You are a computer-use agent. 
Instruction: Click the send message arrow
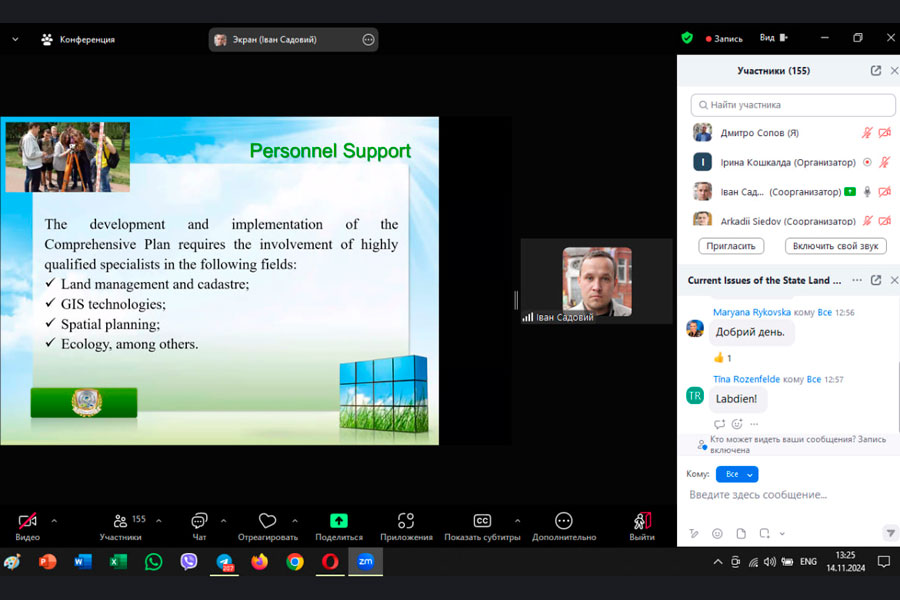click(x=890, y=533)
